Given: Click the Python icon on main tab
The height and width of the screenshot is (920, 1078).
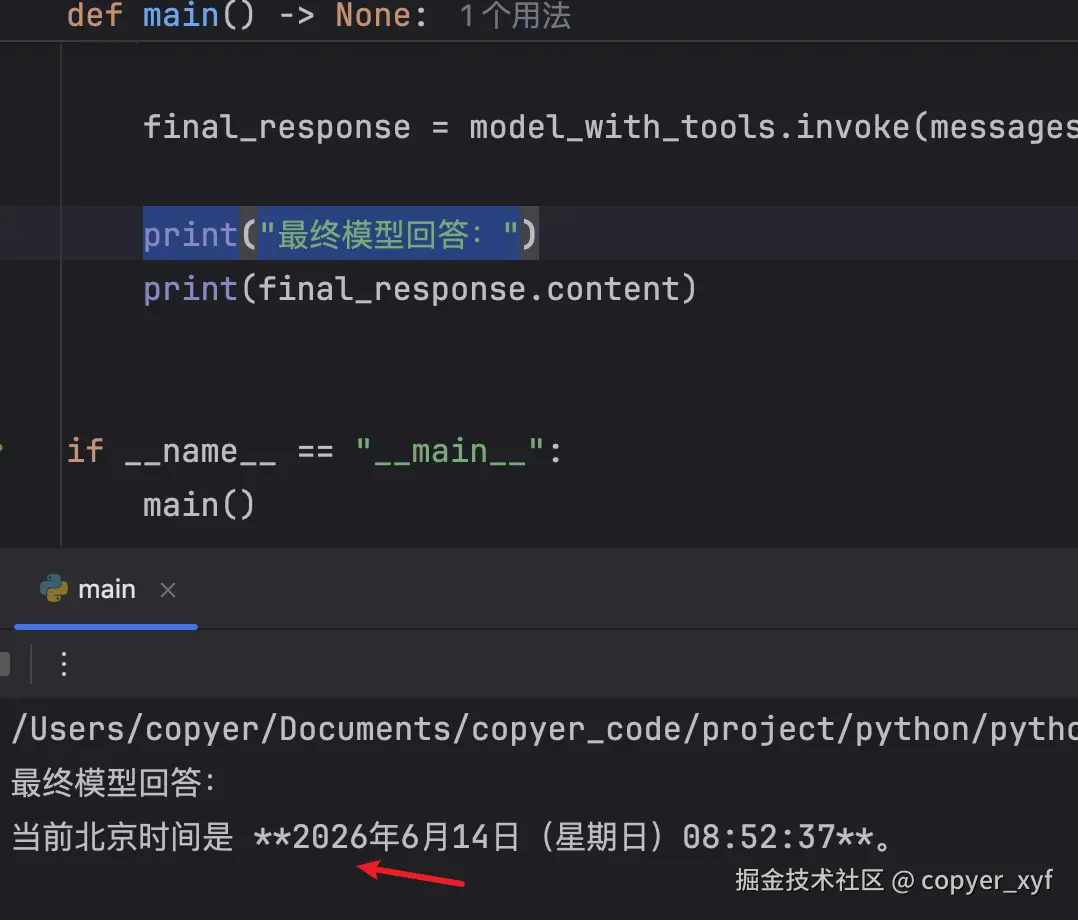Looking at the screenshot, I should tap(54, 589).
